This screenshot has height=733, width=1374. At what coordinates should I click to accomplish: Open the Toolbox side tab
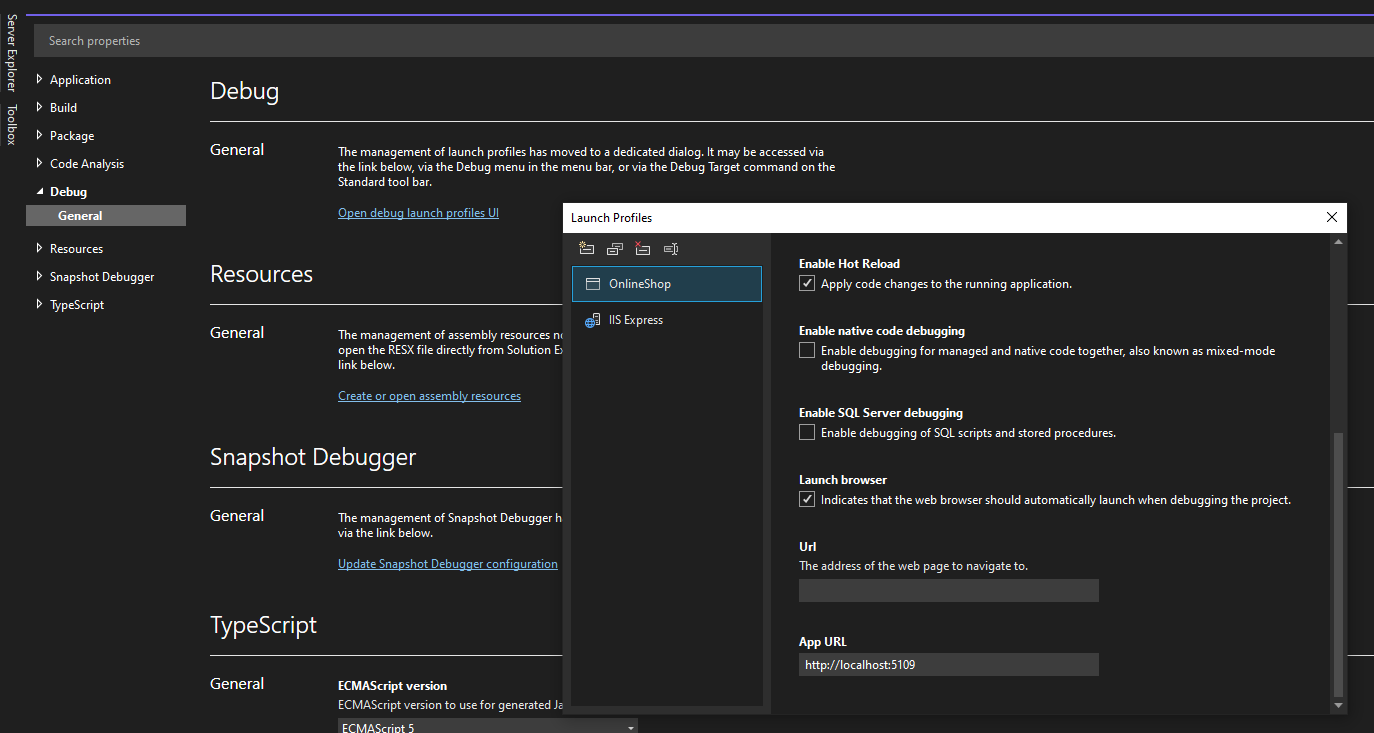point(12,124)
